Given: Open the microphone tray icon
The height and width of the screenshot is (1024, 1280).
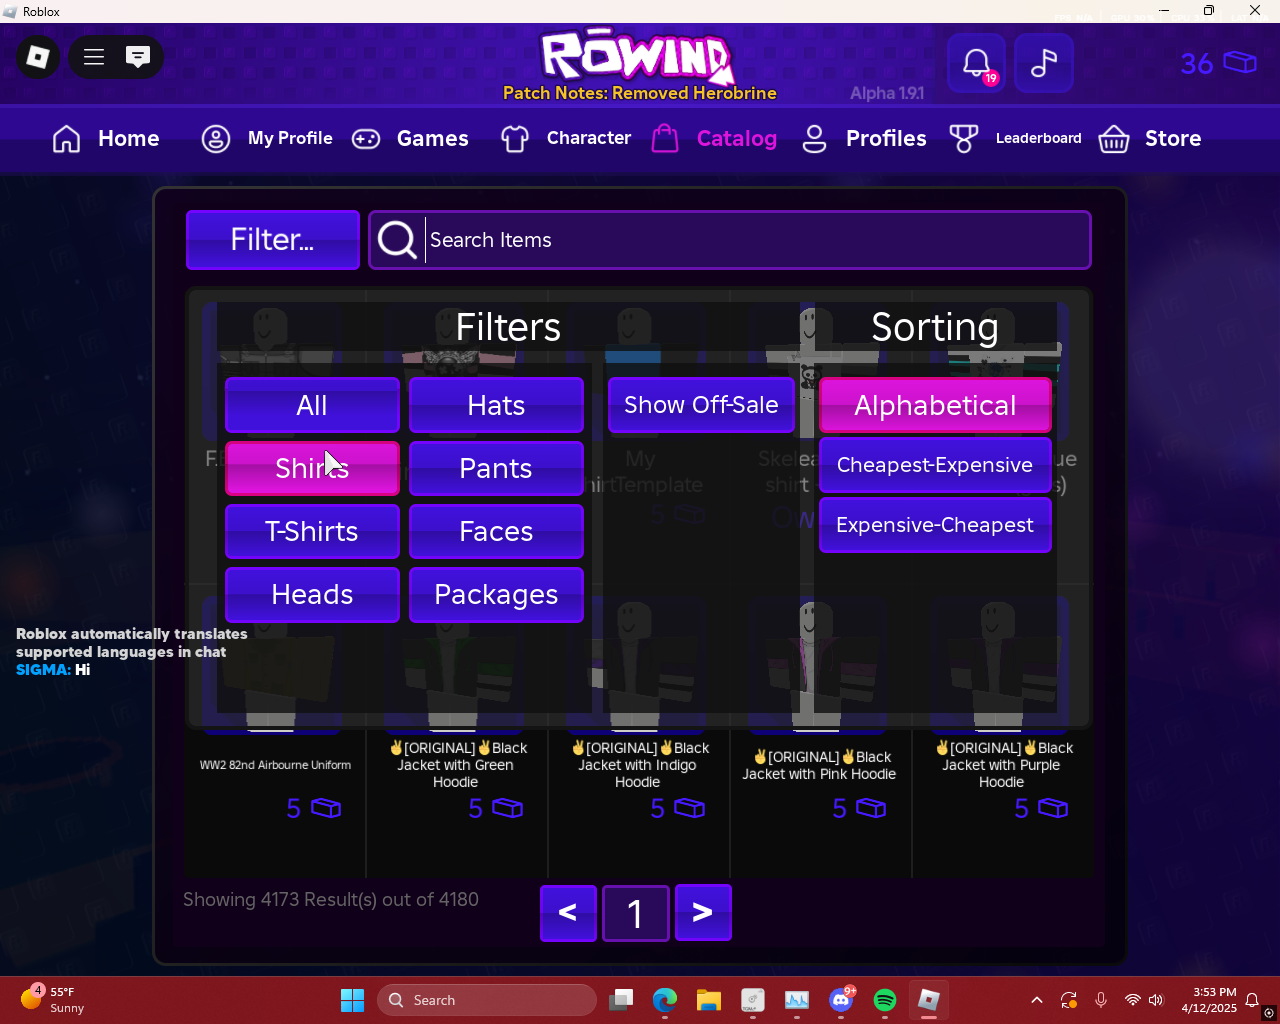Looking at the screenshot, I should click(x=1101, y=1000).
